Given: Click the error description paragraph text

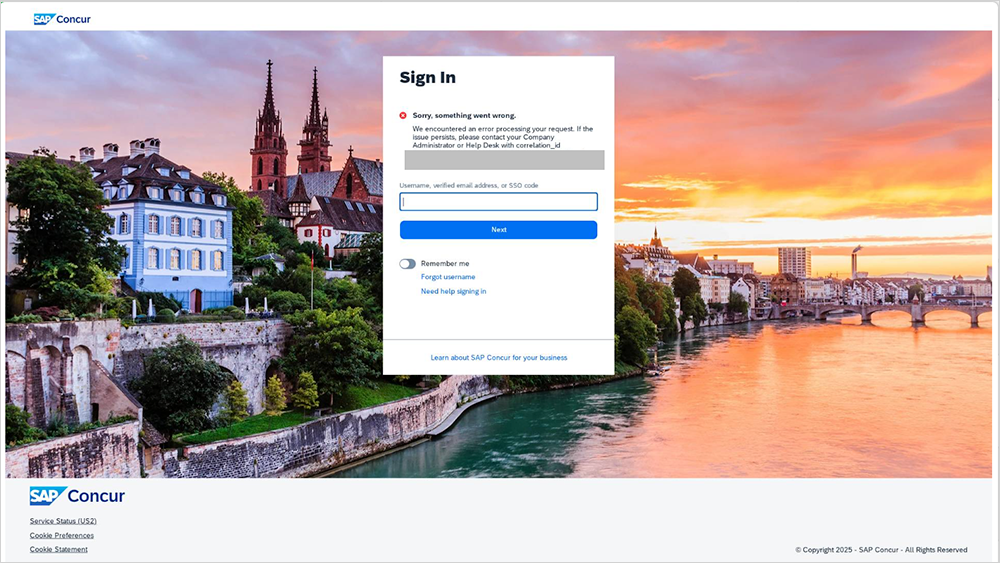Looking at the screenshot, I should click(502, 137).
